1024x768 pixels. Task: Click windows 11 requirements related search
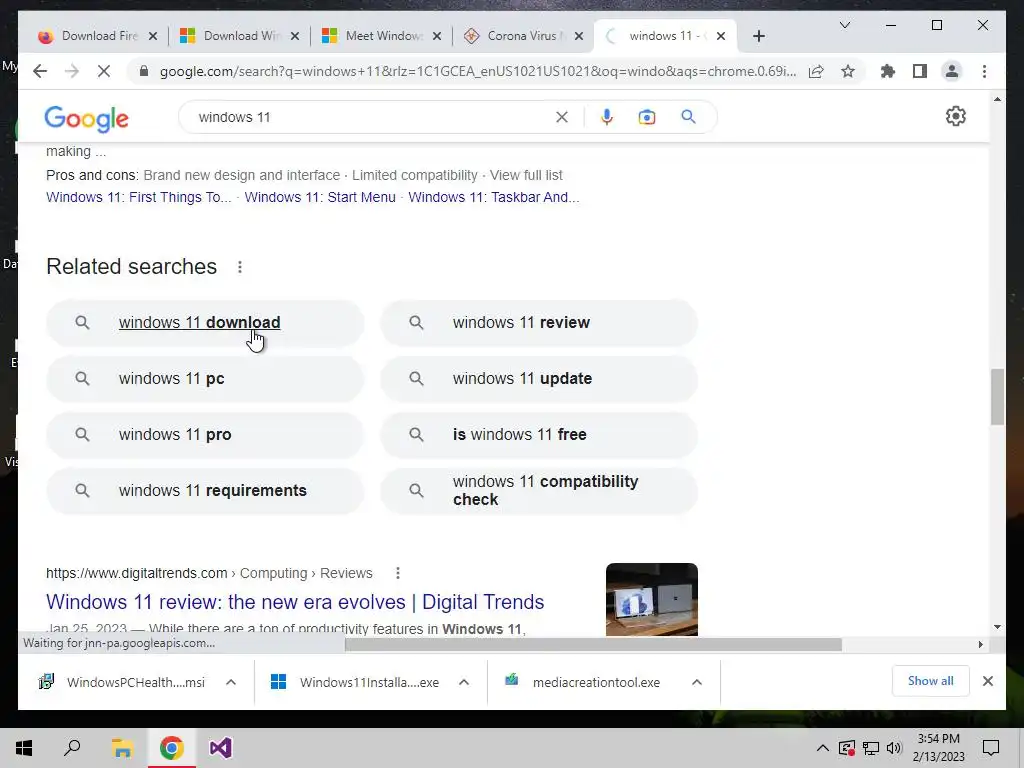point(205,491)
